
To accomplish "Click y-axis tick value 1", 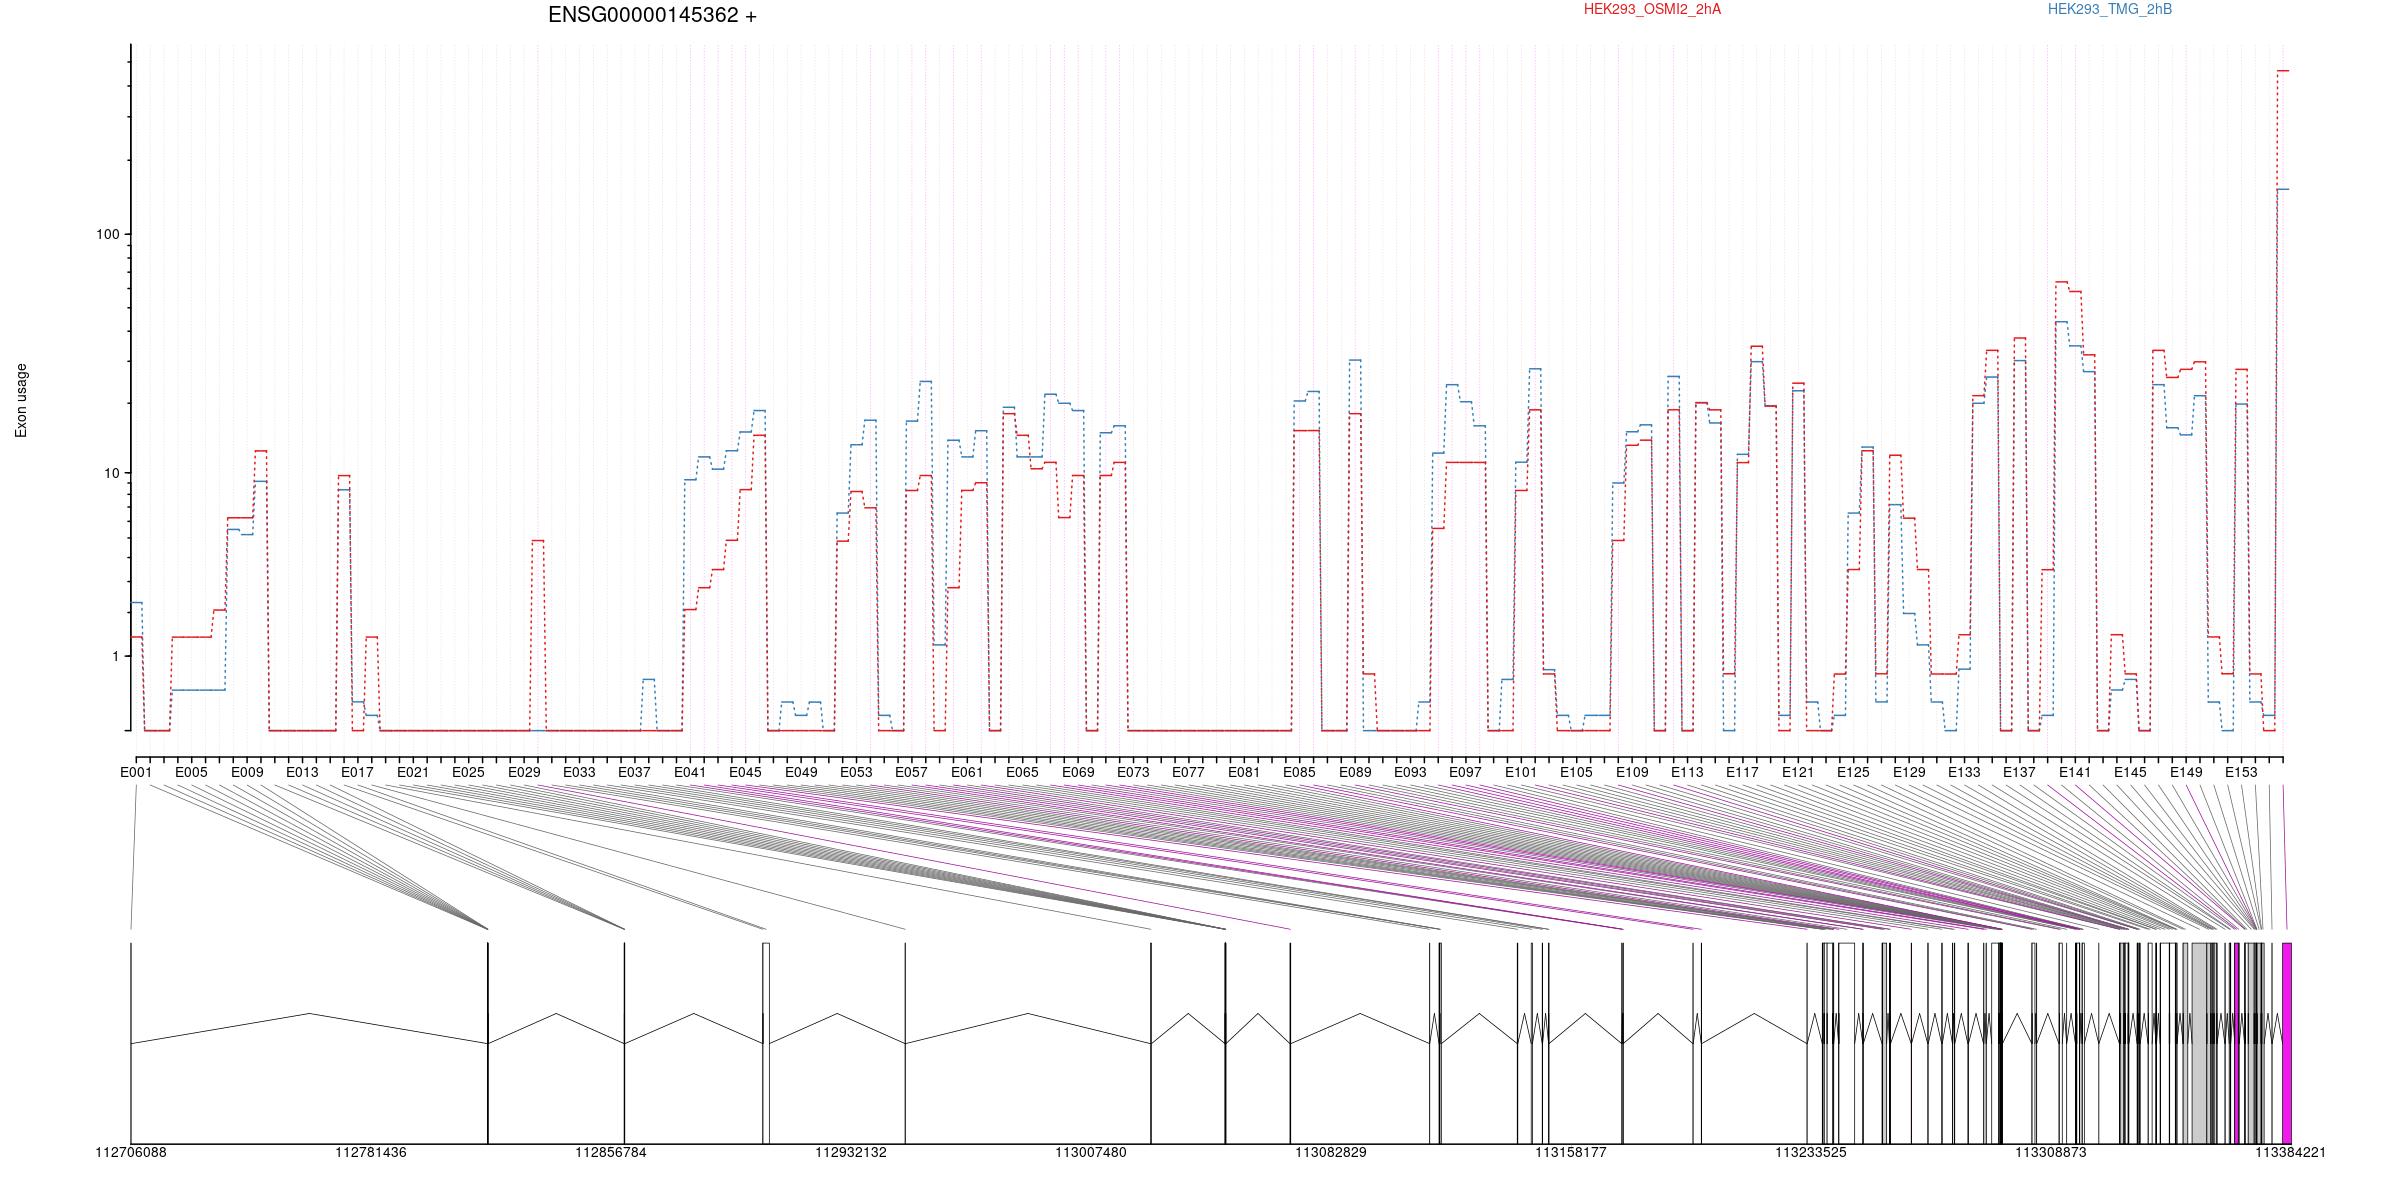I will pos(115,656).
